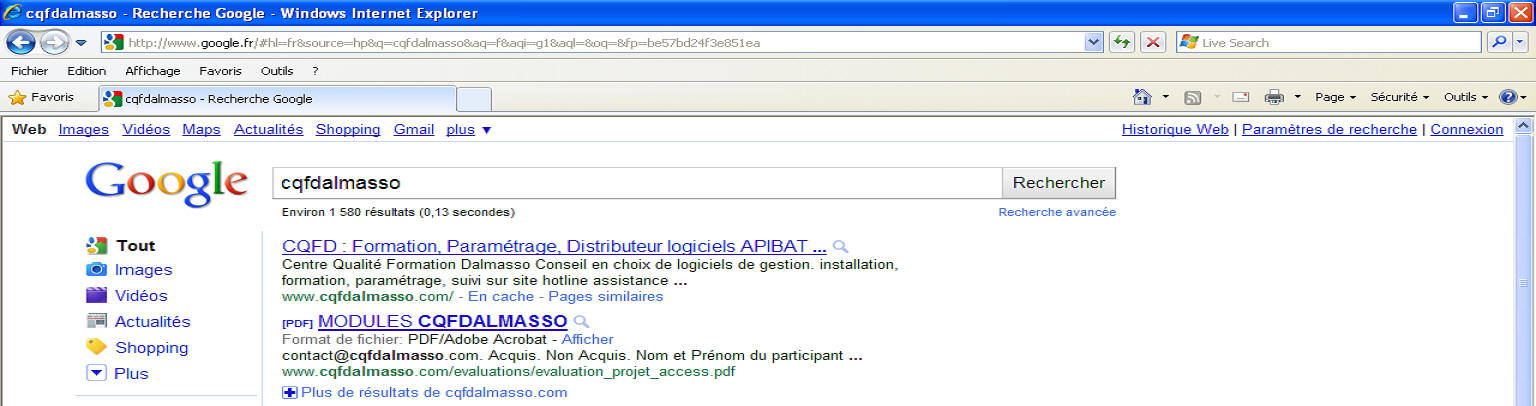Go back with the browser Back arrow
The height and width of the screenshot is (406, 1536).
(21, 42)
